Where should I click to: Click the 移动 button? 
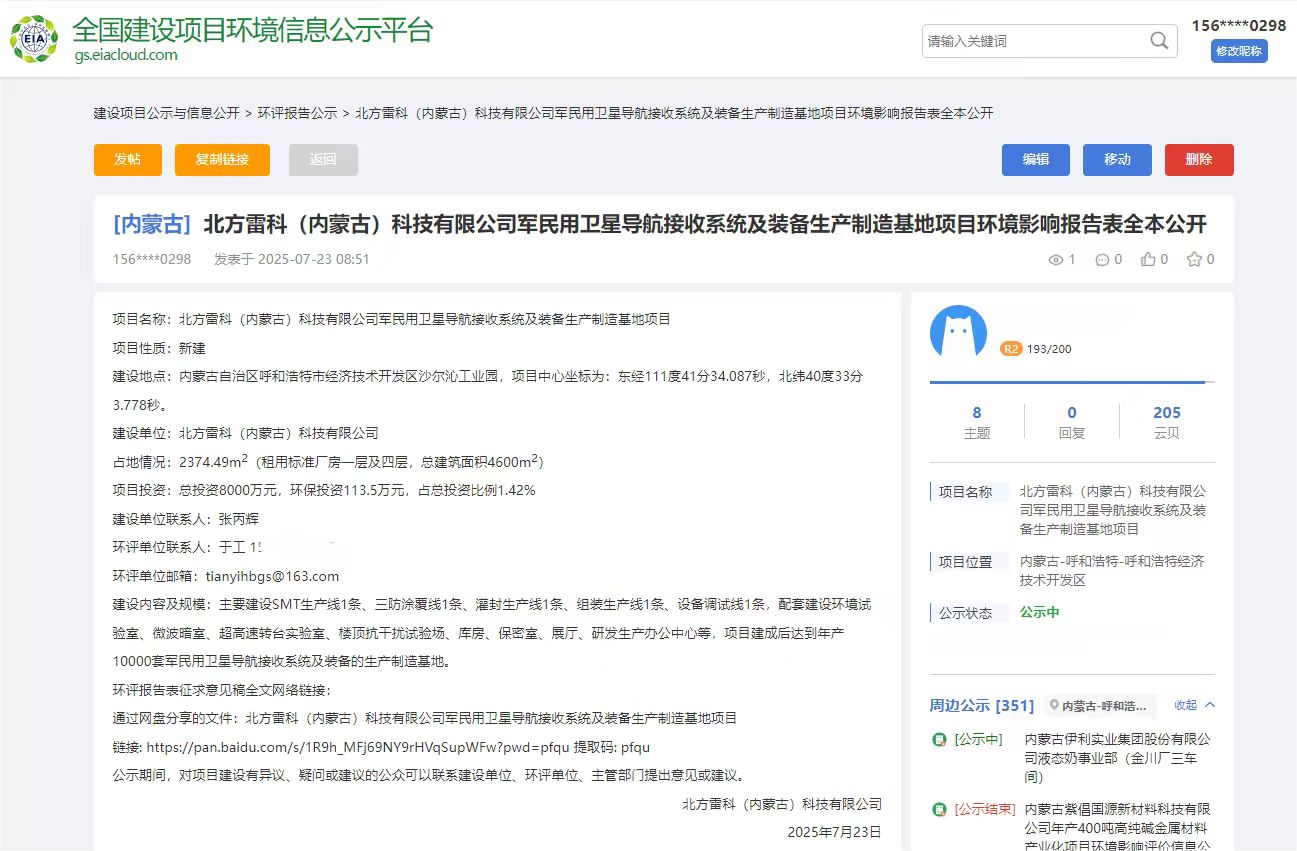1117,160
